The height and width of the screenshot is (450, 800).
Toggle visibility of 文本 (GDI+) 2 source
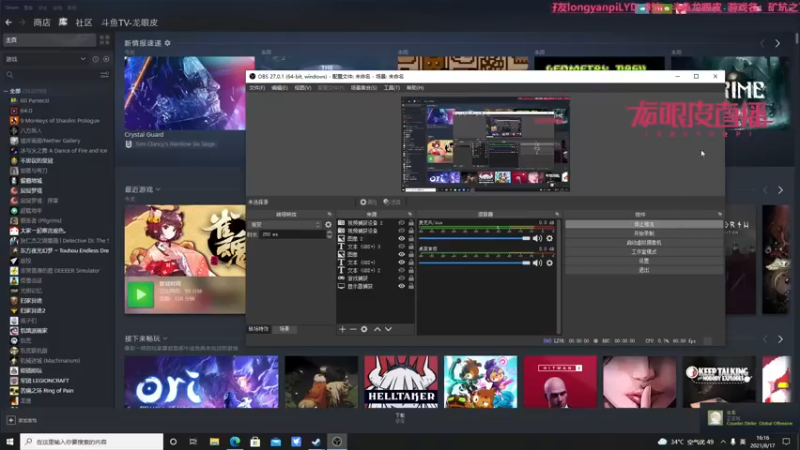[x=402, y=270]
